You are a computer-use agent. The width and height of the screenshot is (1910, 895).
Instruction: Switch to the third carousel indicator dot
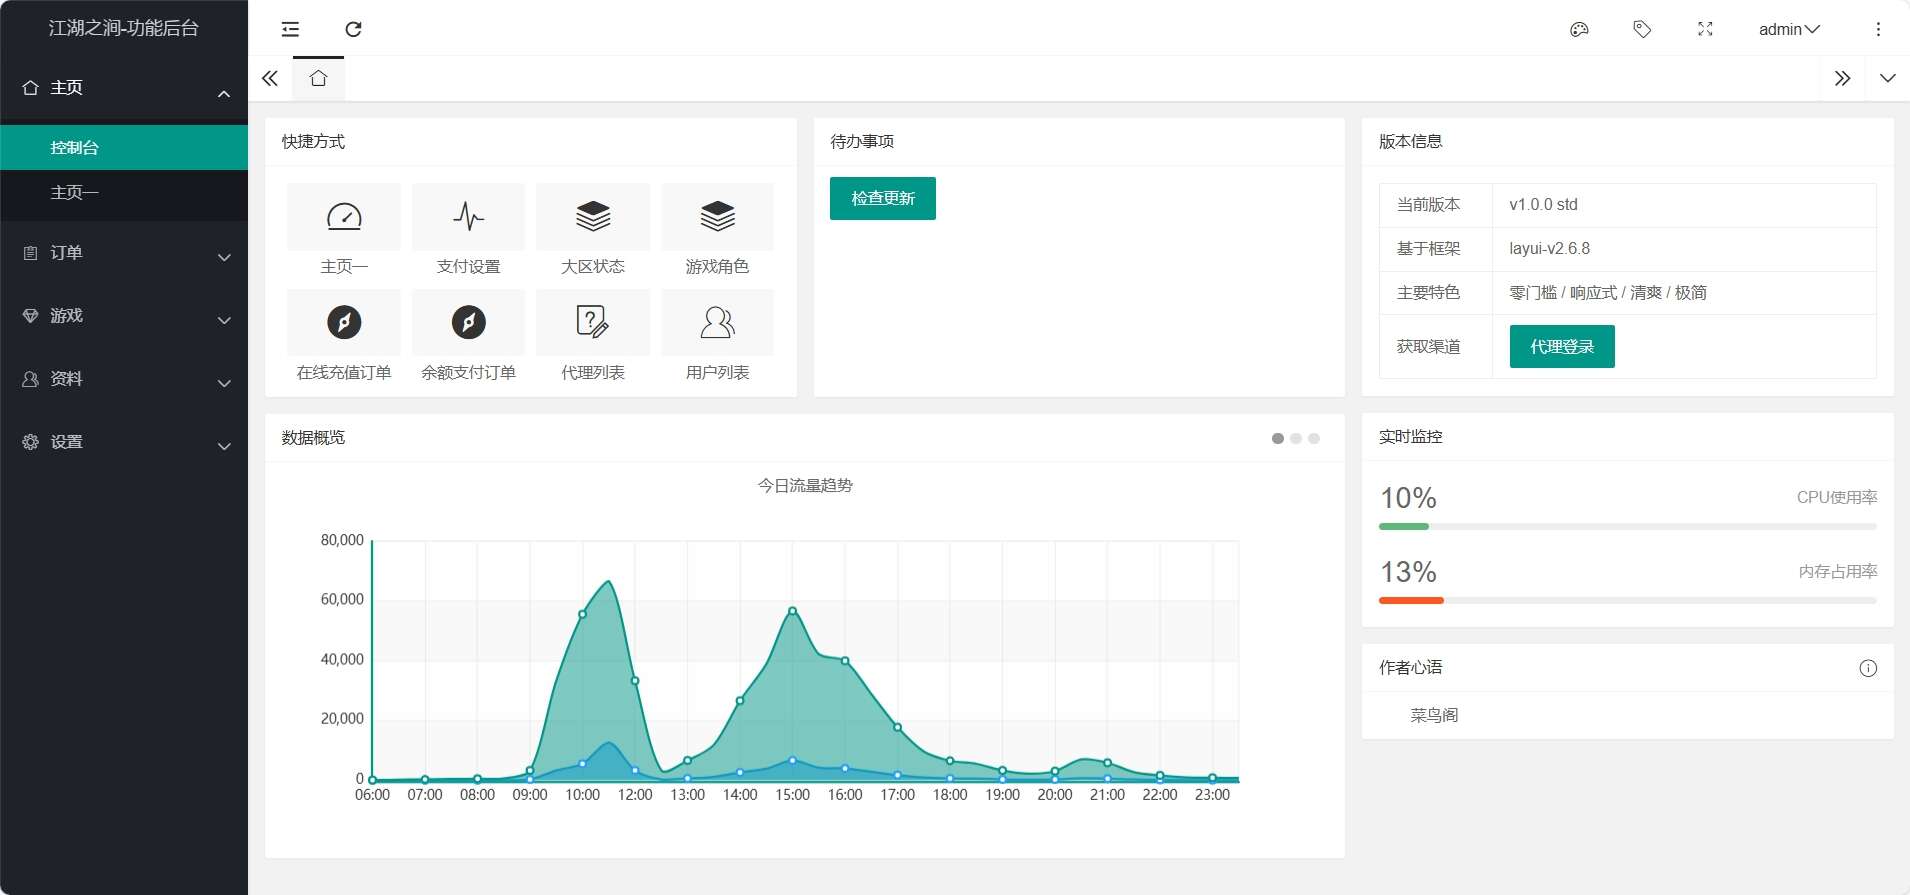1314,438
